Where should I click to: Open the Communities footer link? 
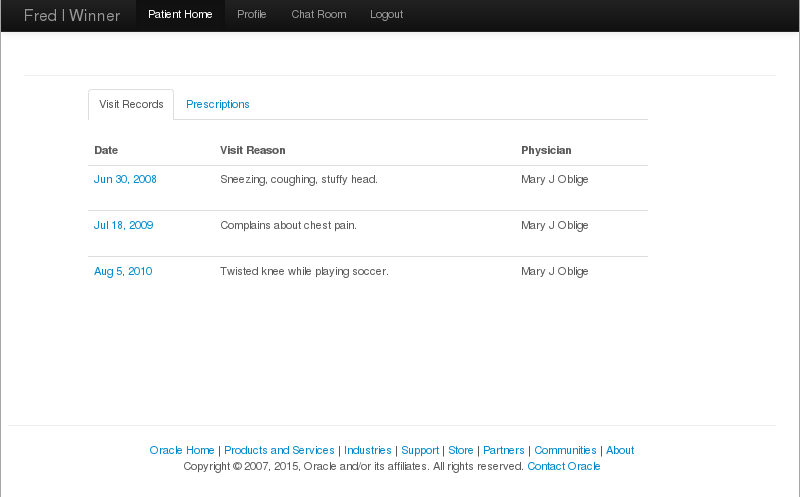pos(565,451)
